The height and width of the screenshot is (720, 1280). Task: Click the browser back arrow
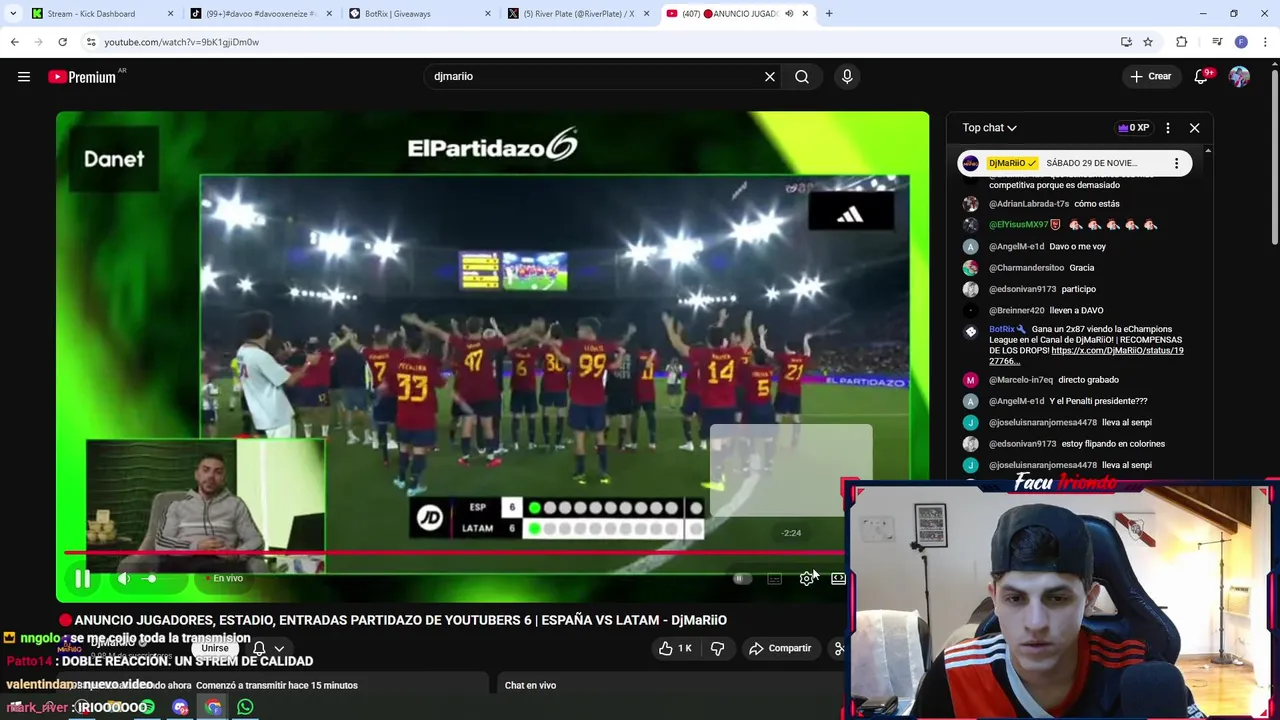[14, 42]
